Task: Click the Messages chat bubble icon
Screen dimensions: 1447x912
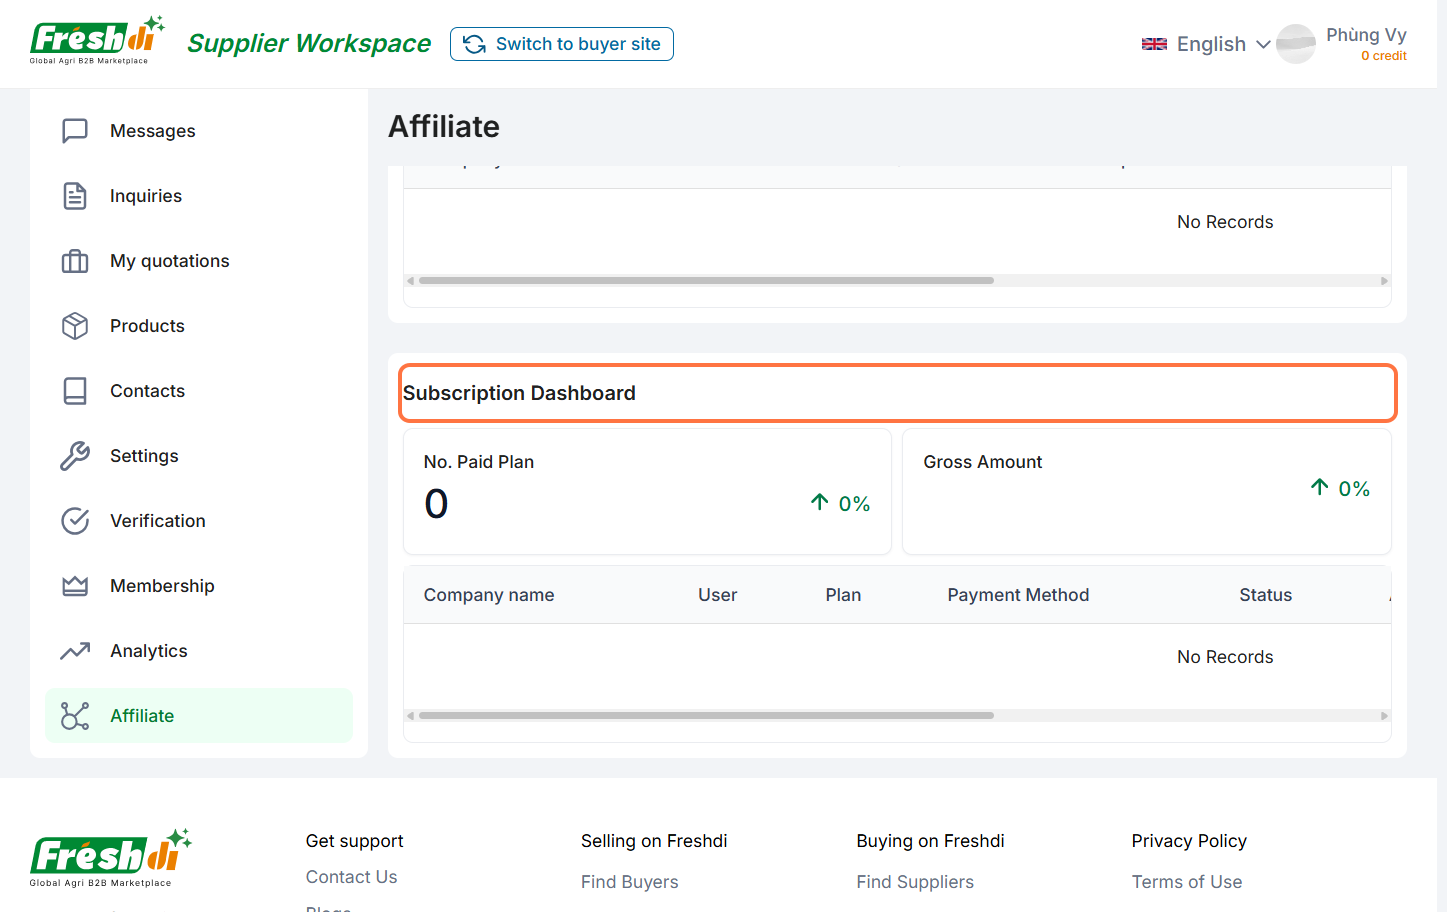Action: click(75, 131)
